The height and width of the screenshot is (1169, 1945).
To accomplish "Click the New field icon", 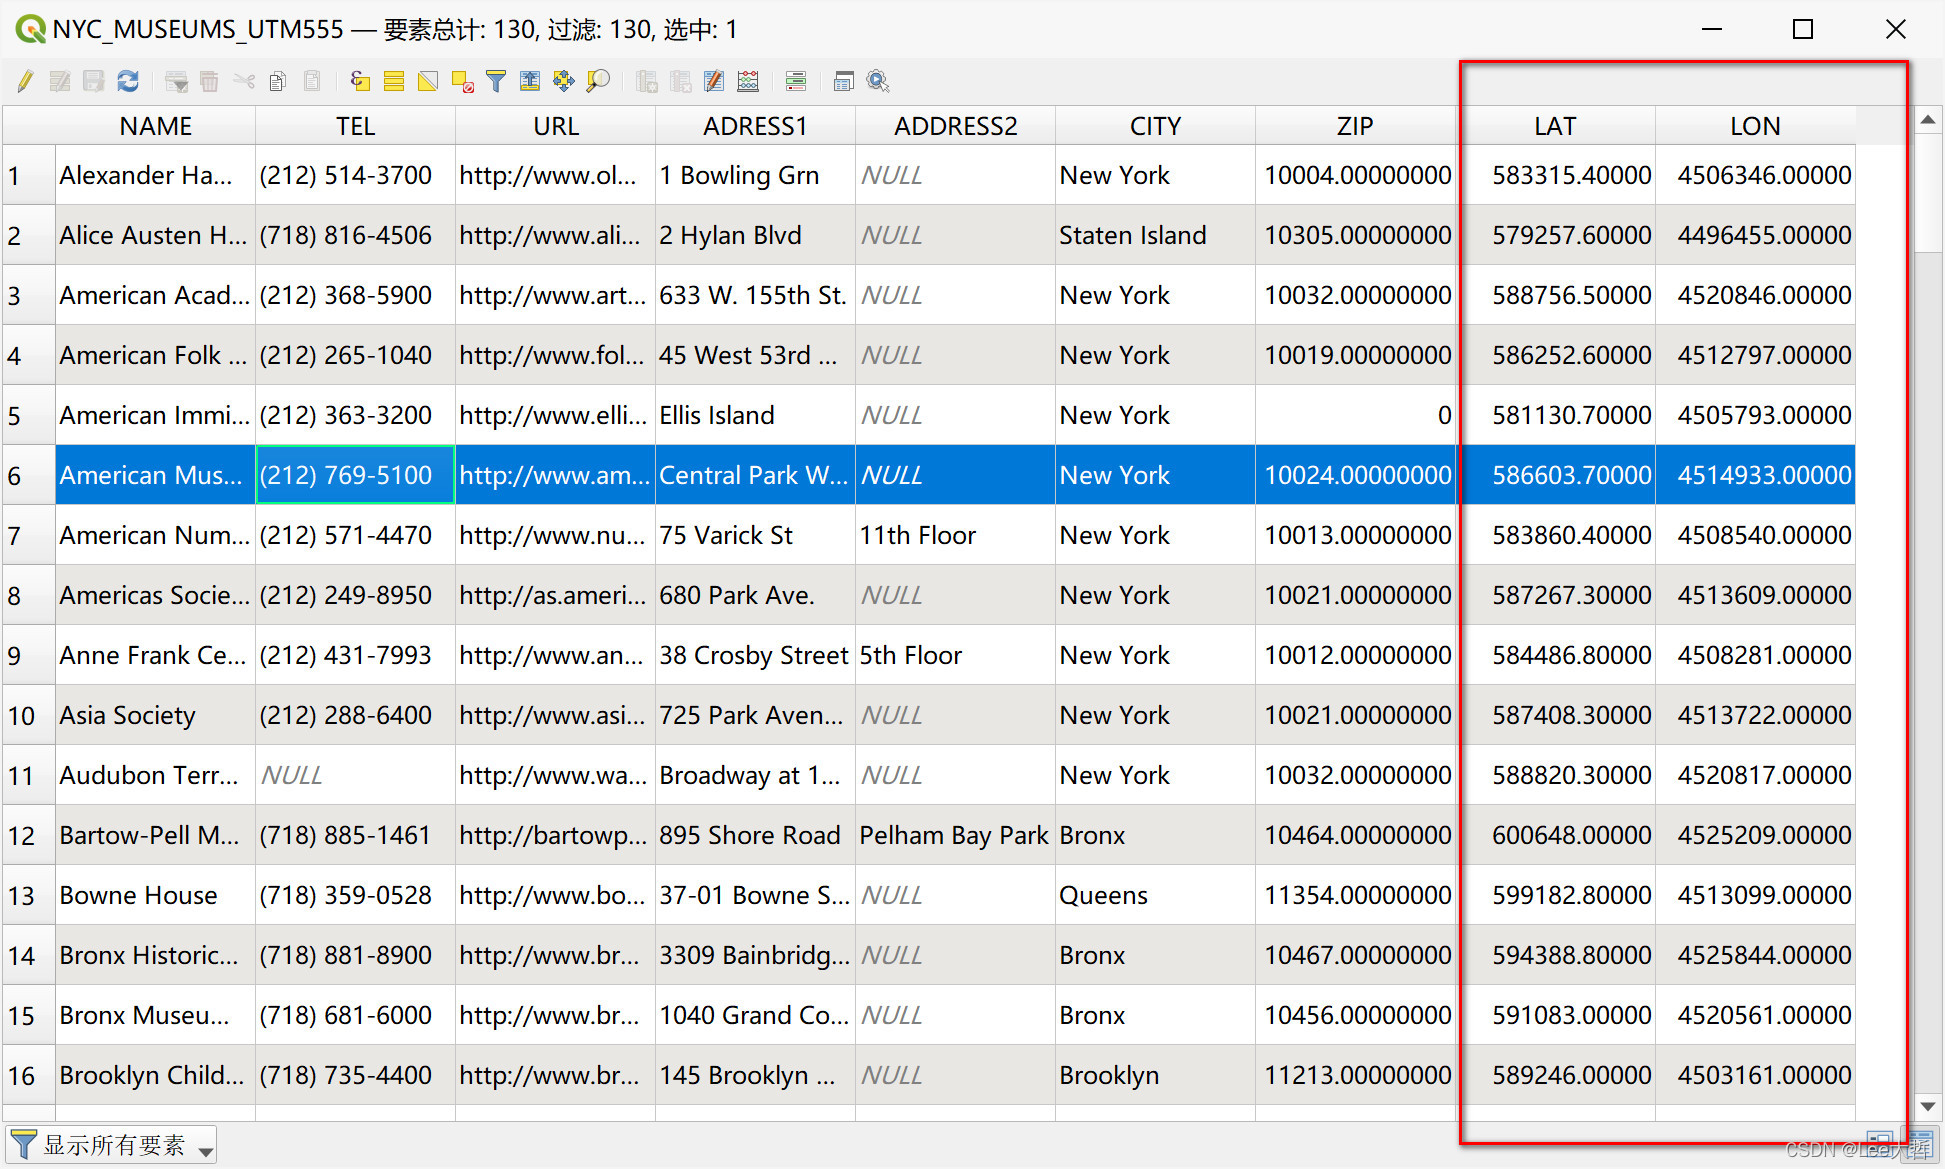I will coord(647,82).
